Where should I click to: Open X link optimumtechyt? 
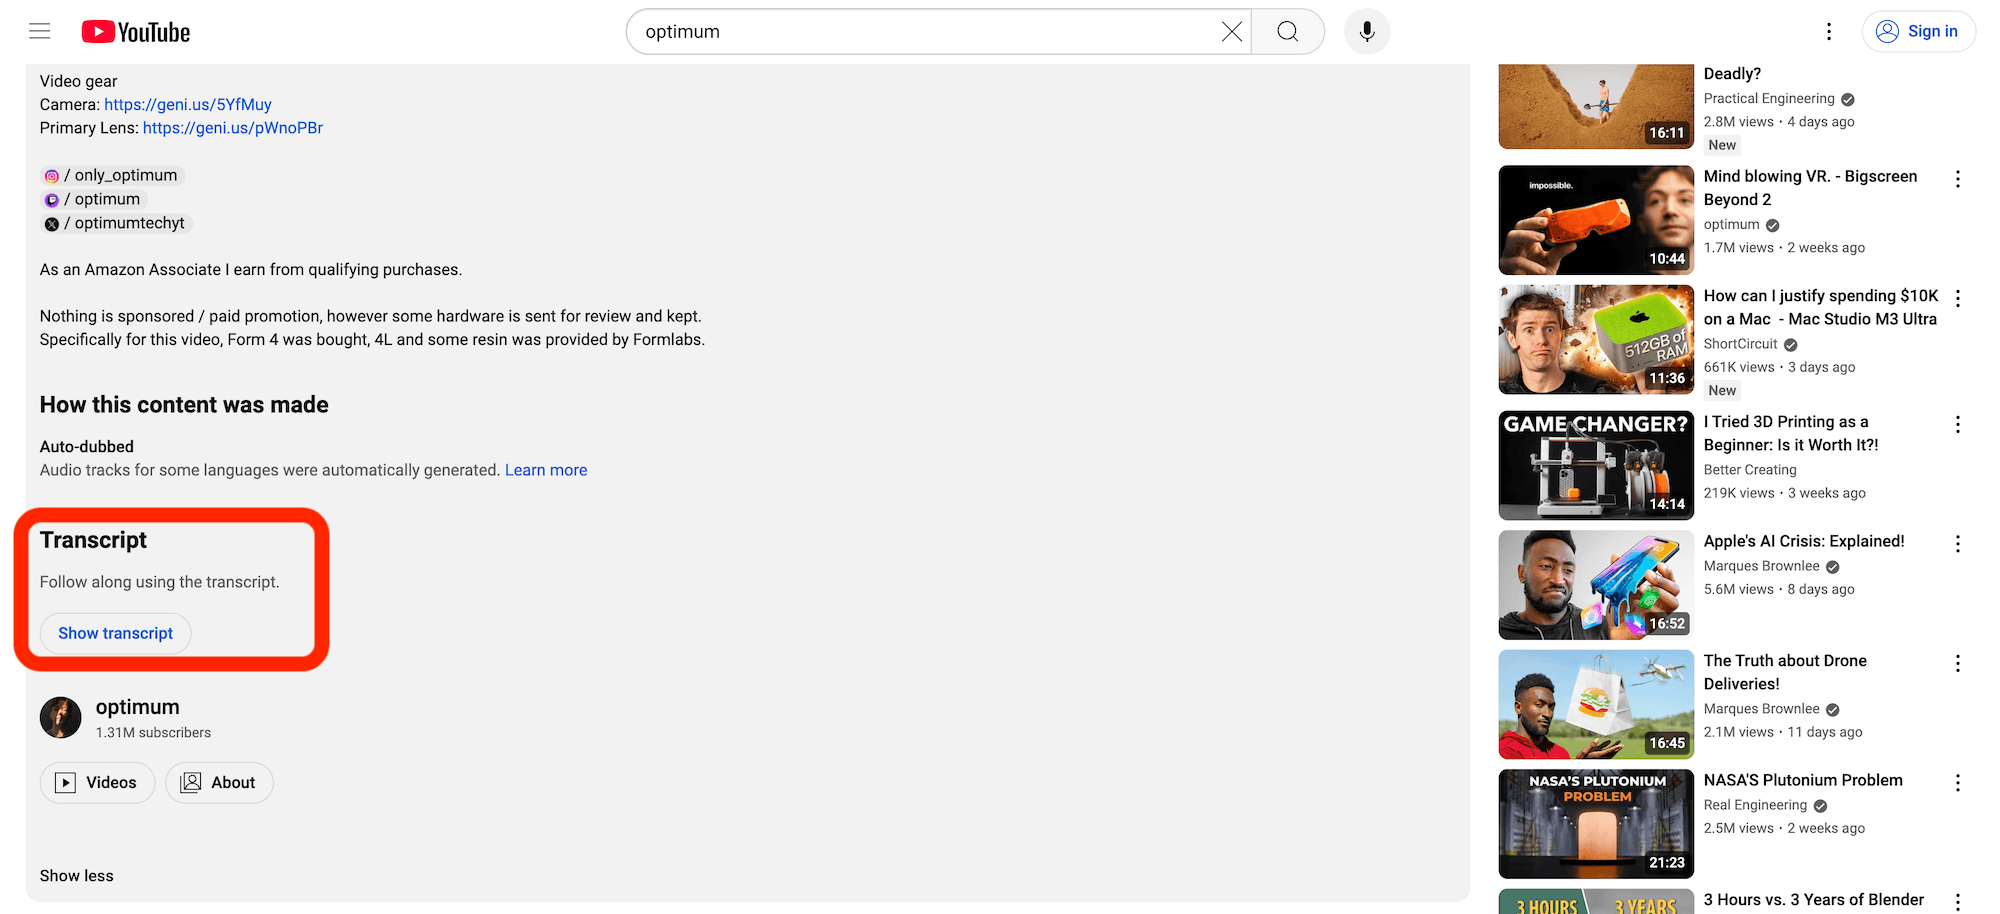(116, 223)
